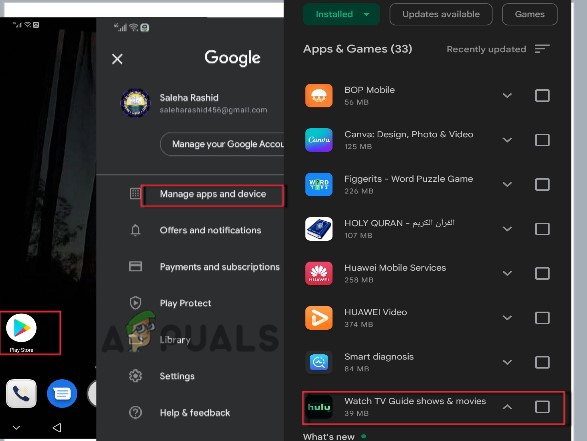587x441 pixels.
Task: Open the Installed filter dropdown
Action: [x=341, y=14]
